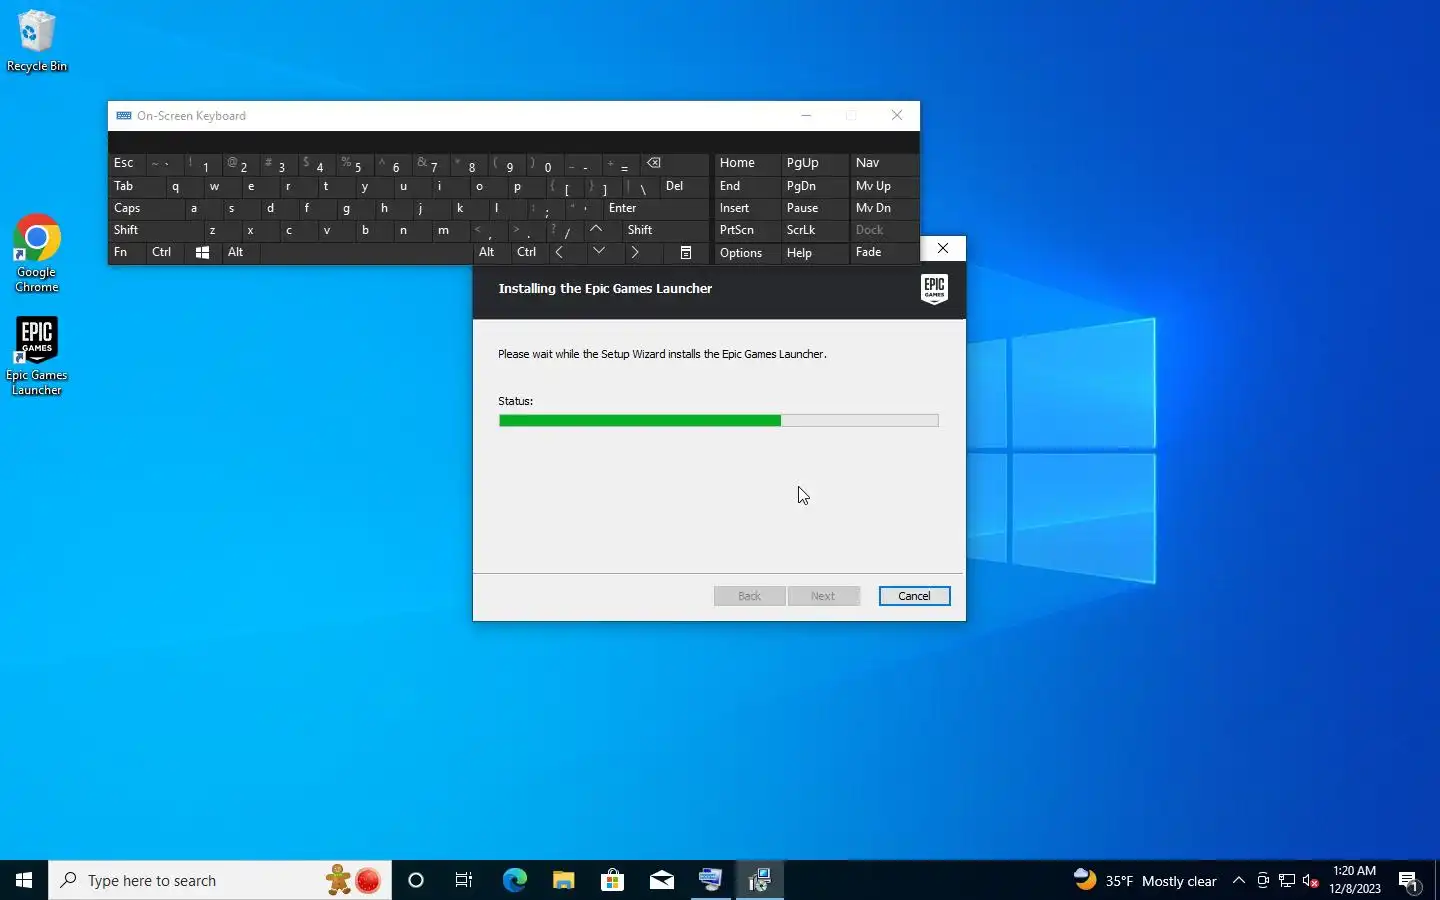Image resolution: width=1440 pixels, height=900 pixels.
Task: Open Help on the On-Screen Keyboard
Action: pyautogui.click(x=814, y=253)
